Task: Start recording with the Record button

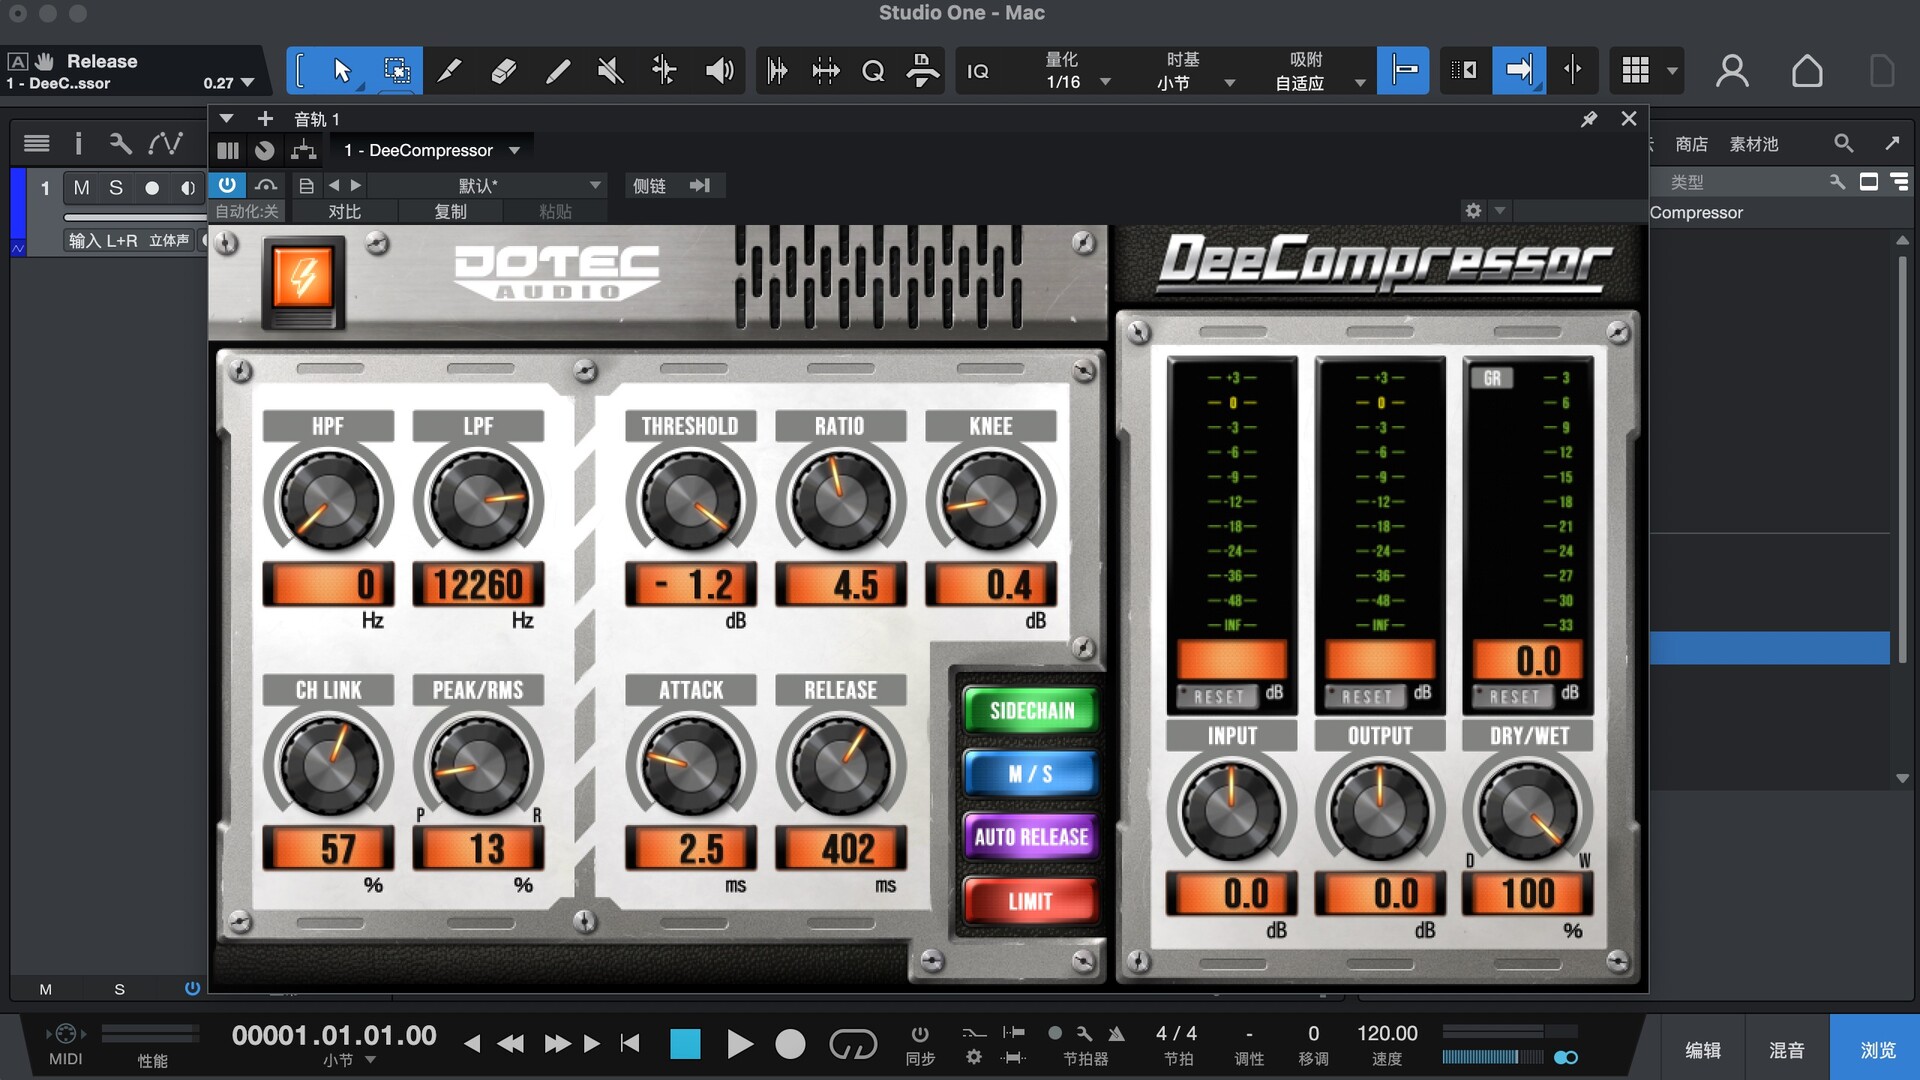Action: pos(790,1044)
